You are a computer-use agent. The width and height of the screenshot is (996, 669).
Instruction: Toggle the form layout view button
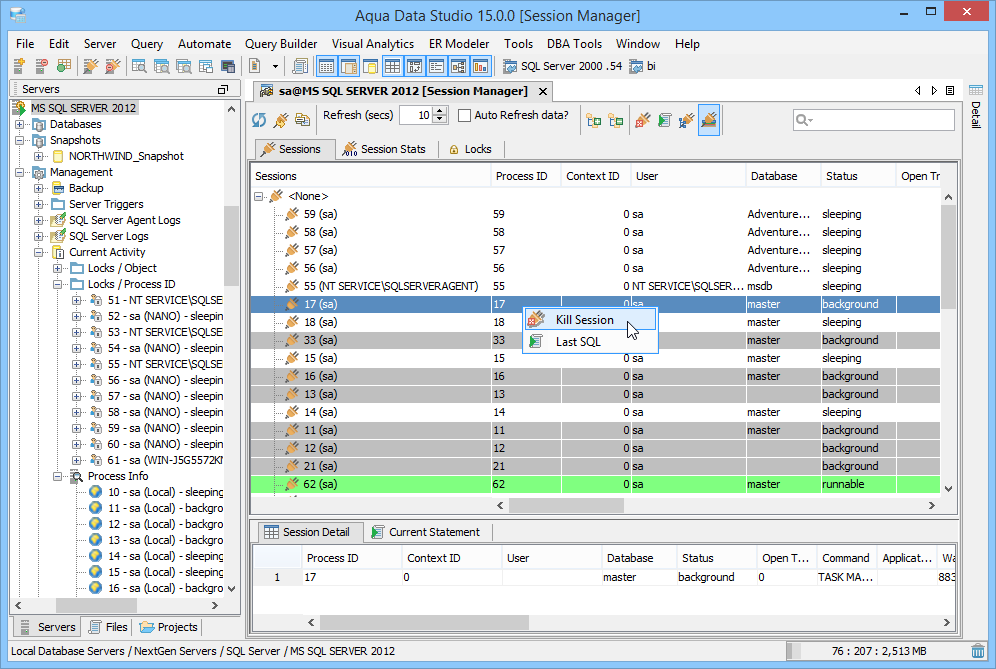tap(436, 66)
